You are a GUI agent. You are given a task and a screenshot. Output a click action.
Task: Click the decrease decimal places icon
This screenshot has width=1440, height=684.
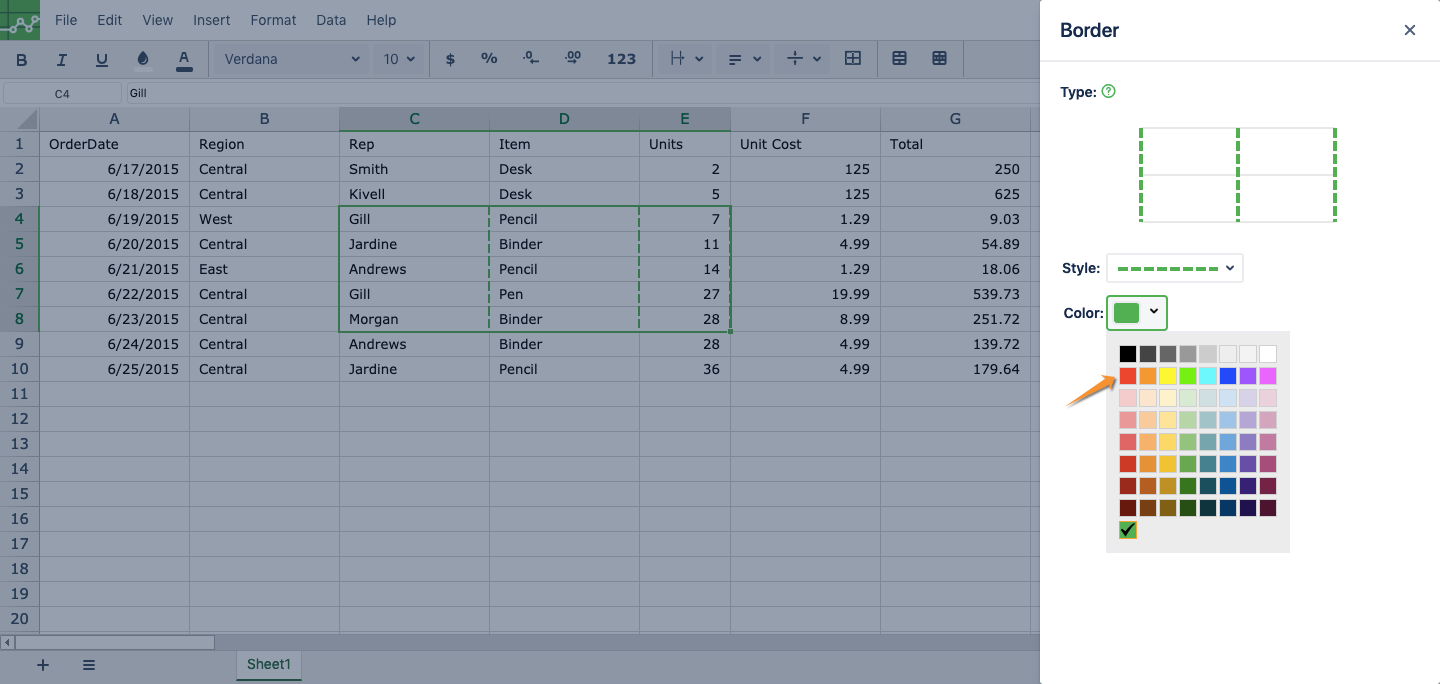(x=531, y=59)
